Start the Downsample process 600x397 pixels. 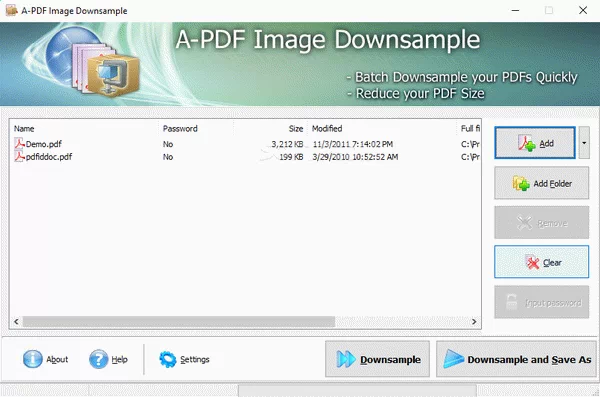(377, 359)
